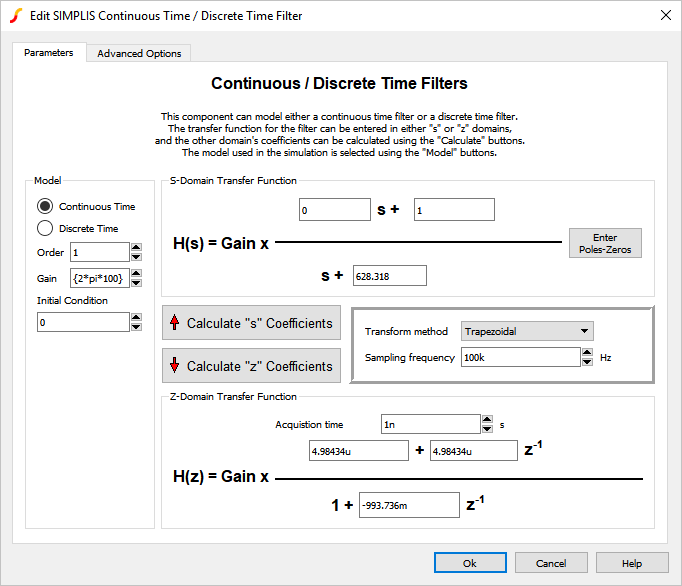Switch to the Advanced Options tab
This screenshot has height=586, width=682.
click(138, 54)
